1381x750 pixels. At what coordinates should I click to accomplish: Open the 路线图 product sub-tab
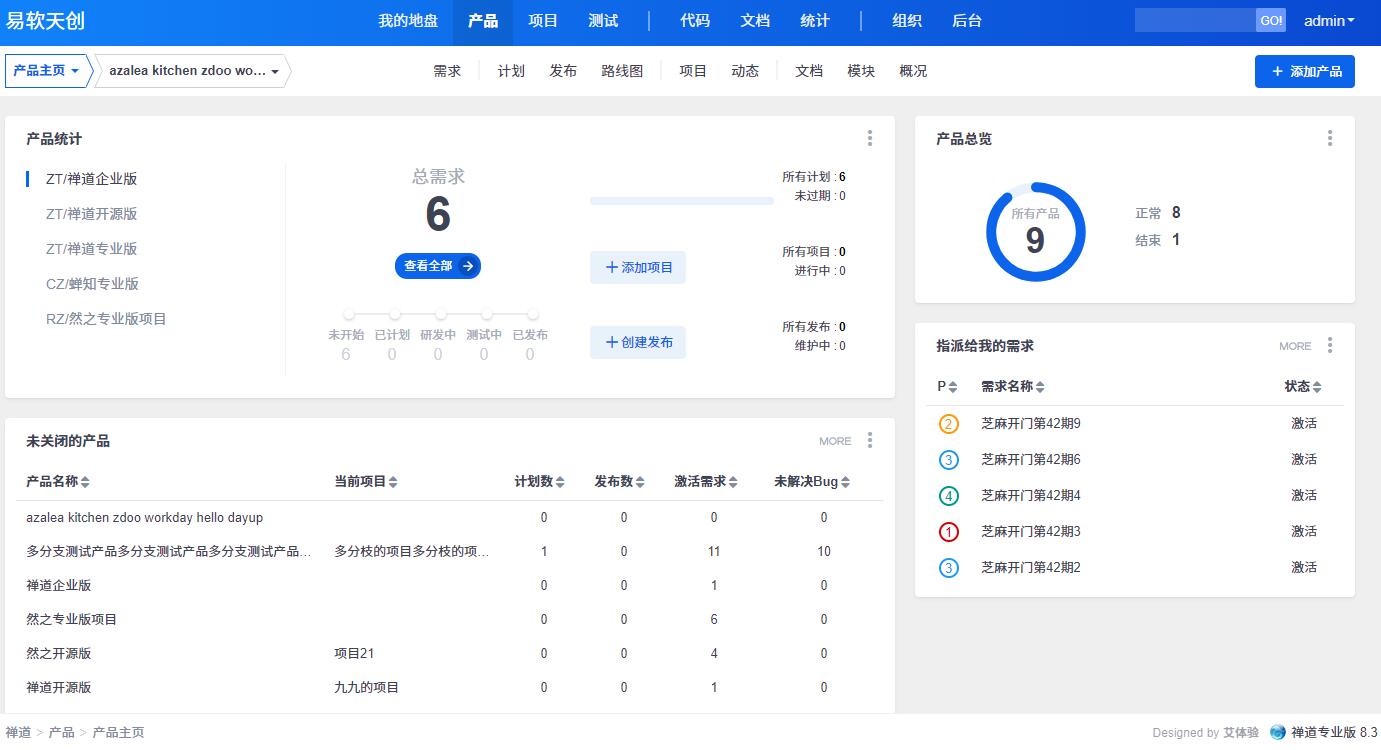[x=622, y=71]
